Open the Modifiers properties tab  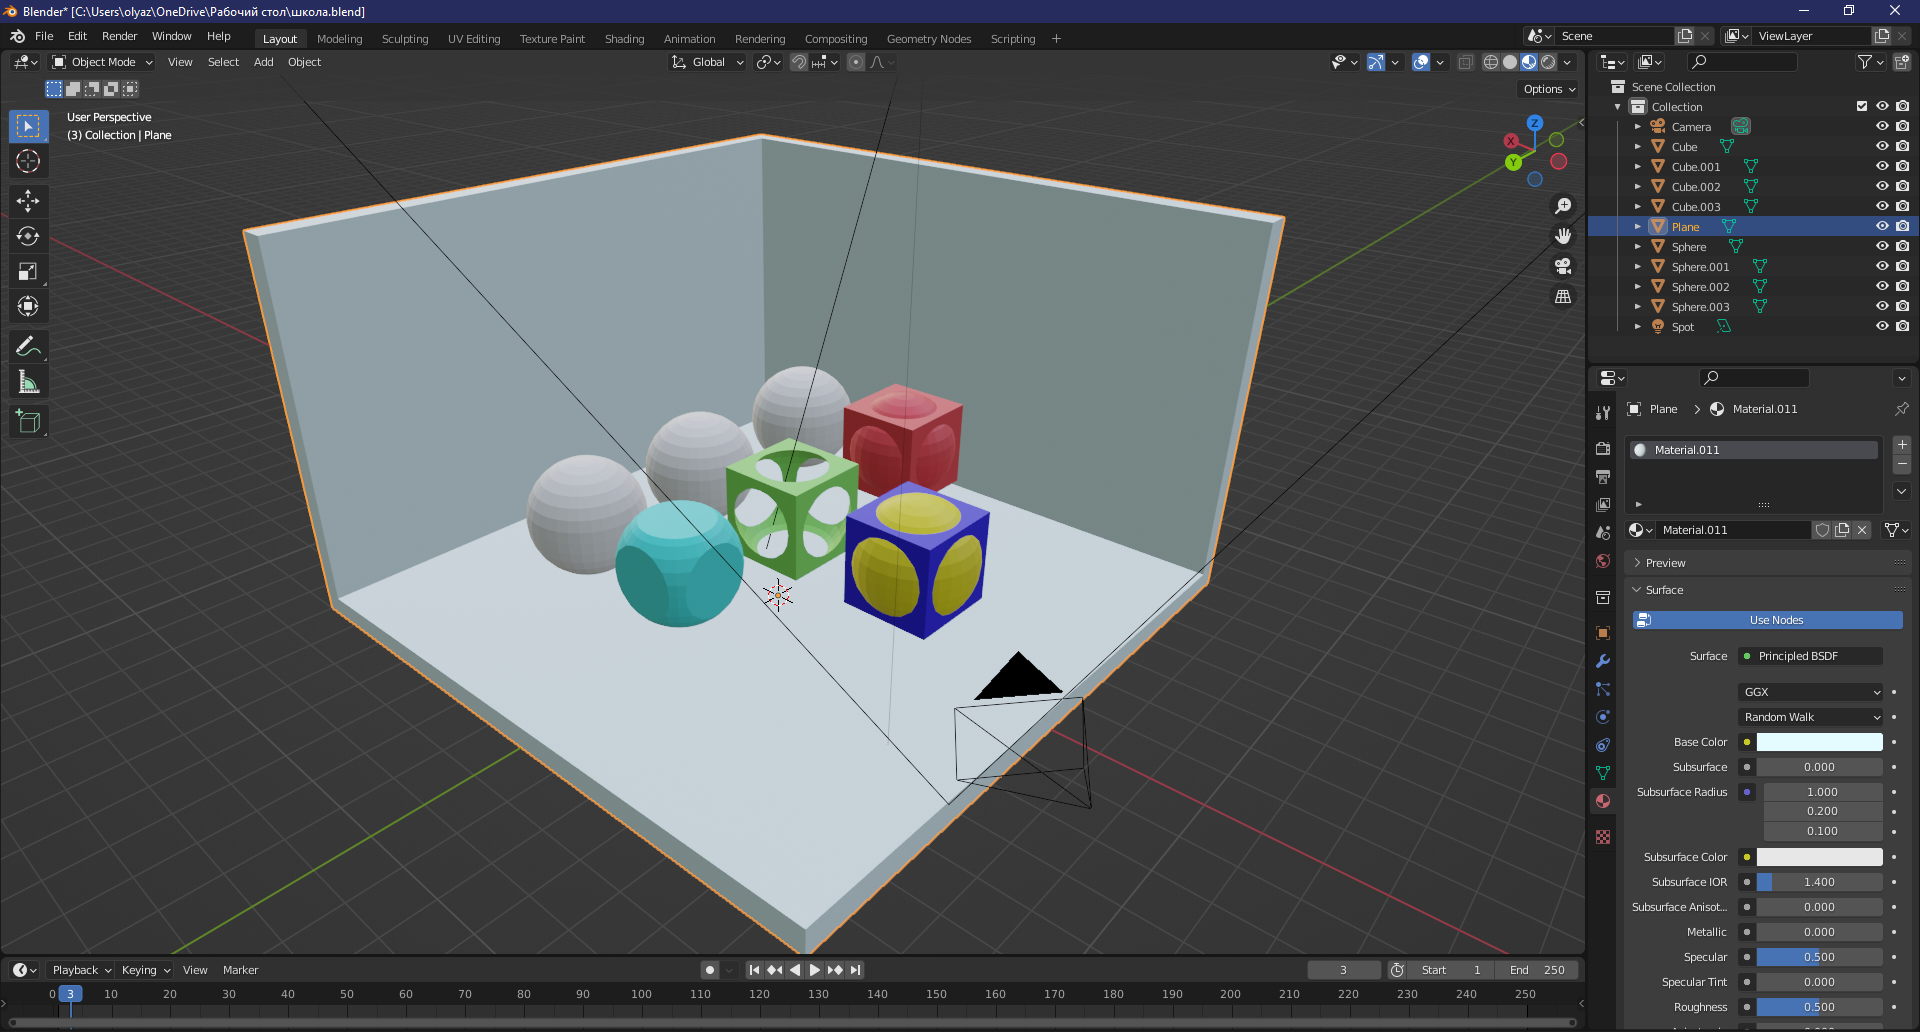coord(1603,660)
